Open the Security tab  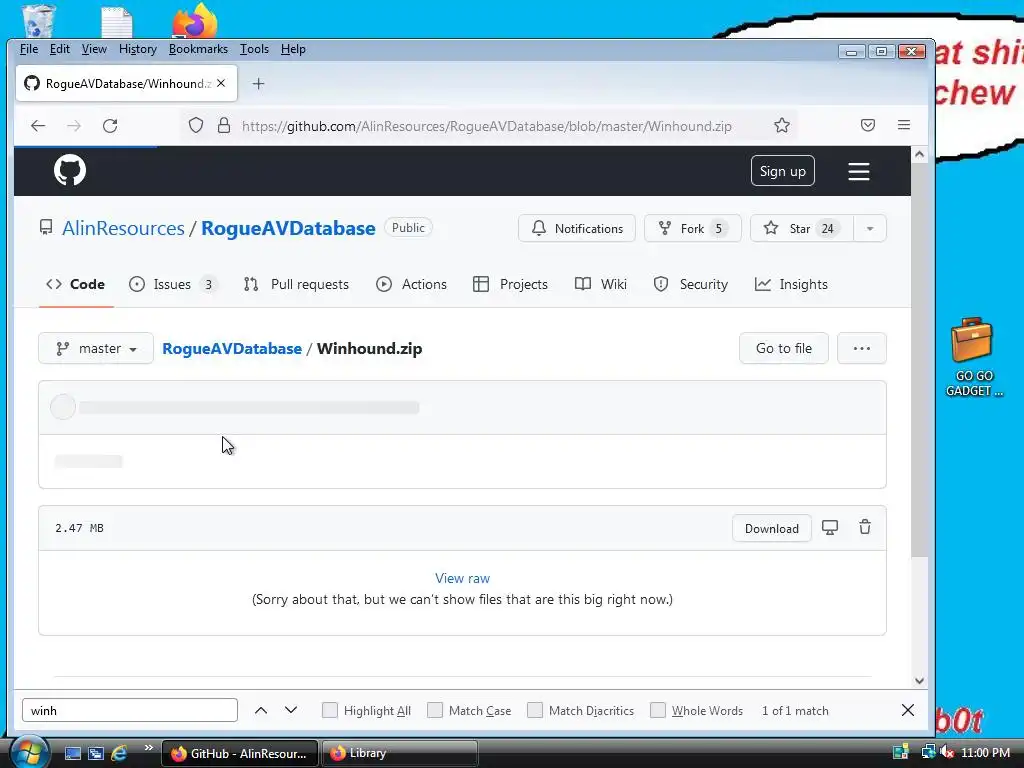(x=691, y=284)
